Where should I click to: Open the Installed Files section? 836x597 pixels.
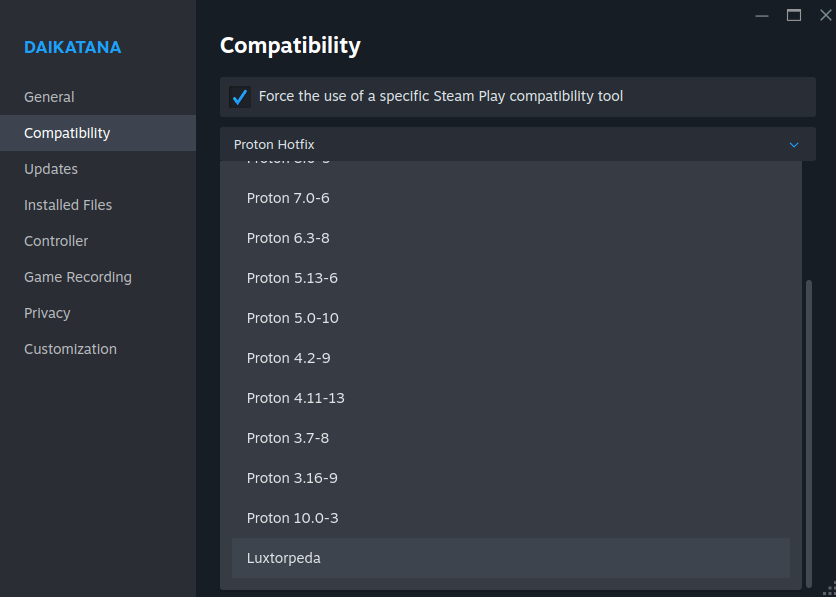click(x=68, y=205)
